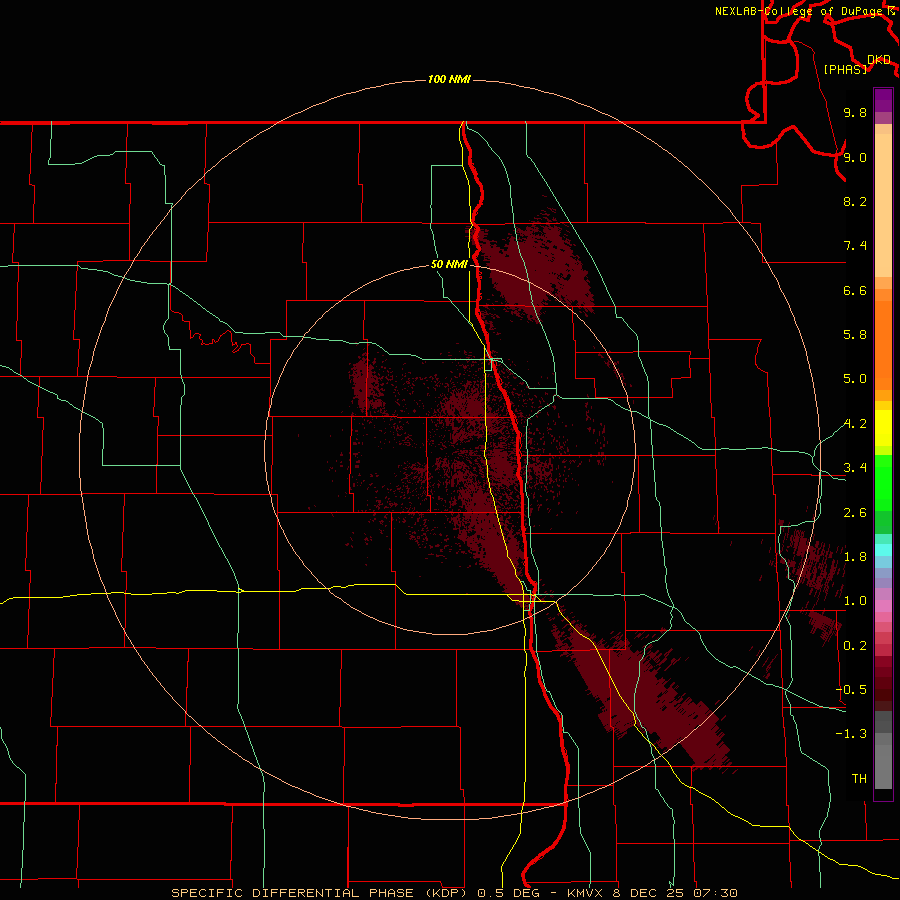
Task: Click the 2.6 value on color scale
Action: (855, 513)
